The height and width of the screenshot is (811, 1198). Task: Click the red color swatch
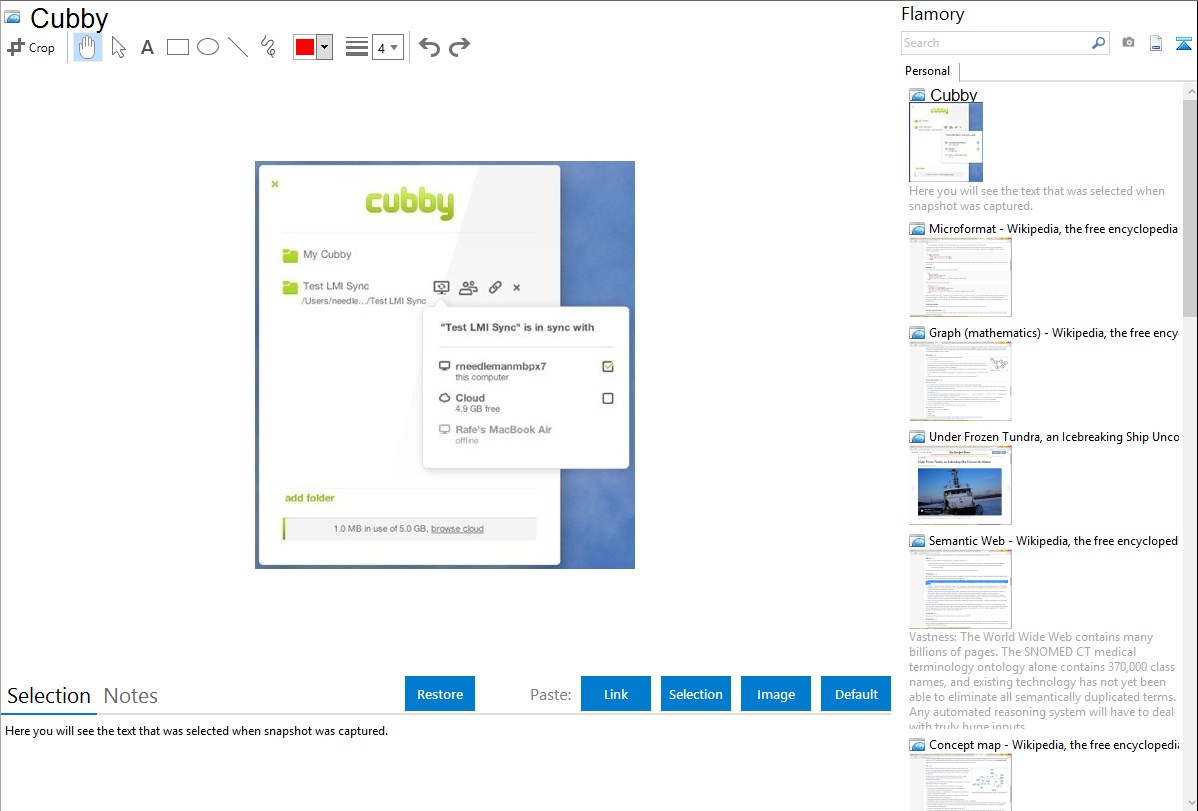(305, 47)
